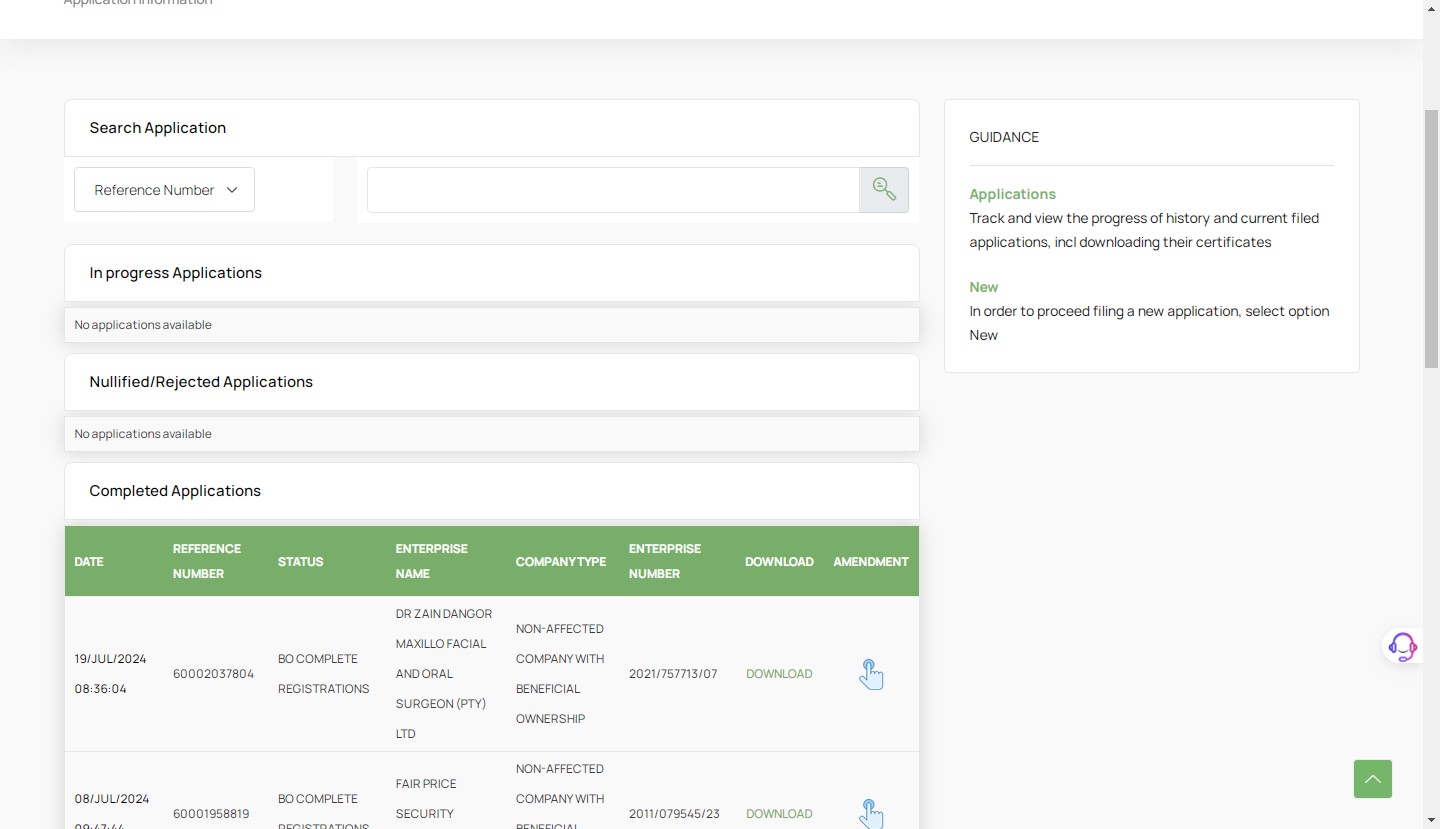Viewport: 1440px width, 829px height.
Task: Select the Completed Applications header
Action: coord(175,491)
